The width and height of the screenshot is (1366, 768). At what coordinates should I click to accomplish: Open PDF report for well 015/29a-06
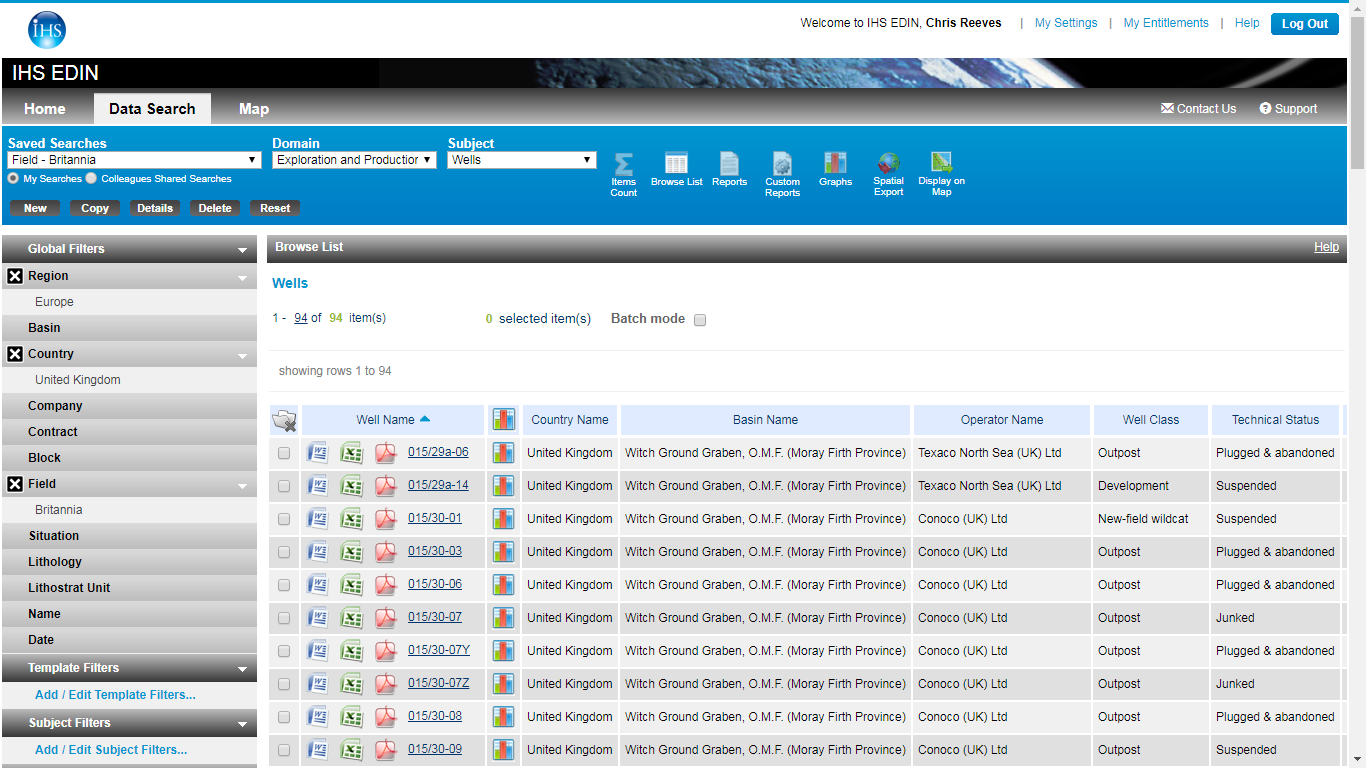[x=385, y=453]
